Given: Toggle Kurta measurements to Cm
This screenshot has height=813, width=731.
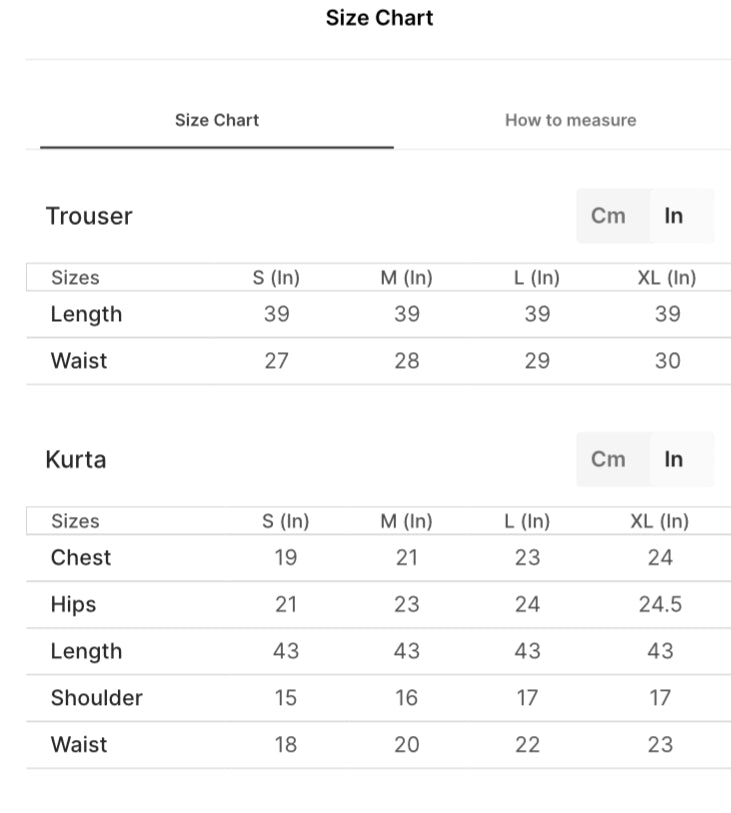Looking at the screenshot, I should [608, 459].
